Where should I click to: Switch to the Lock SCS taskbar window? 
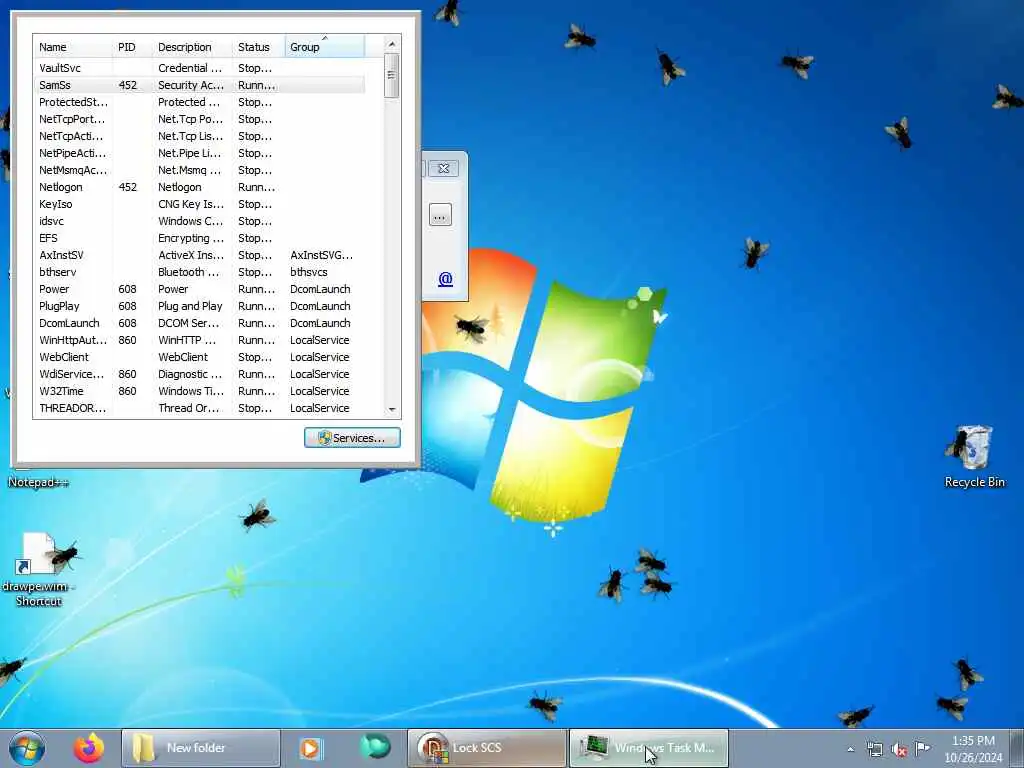487,748
